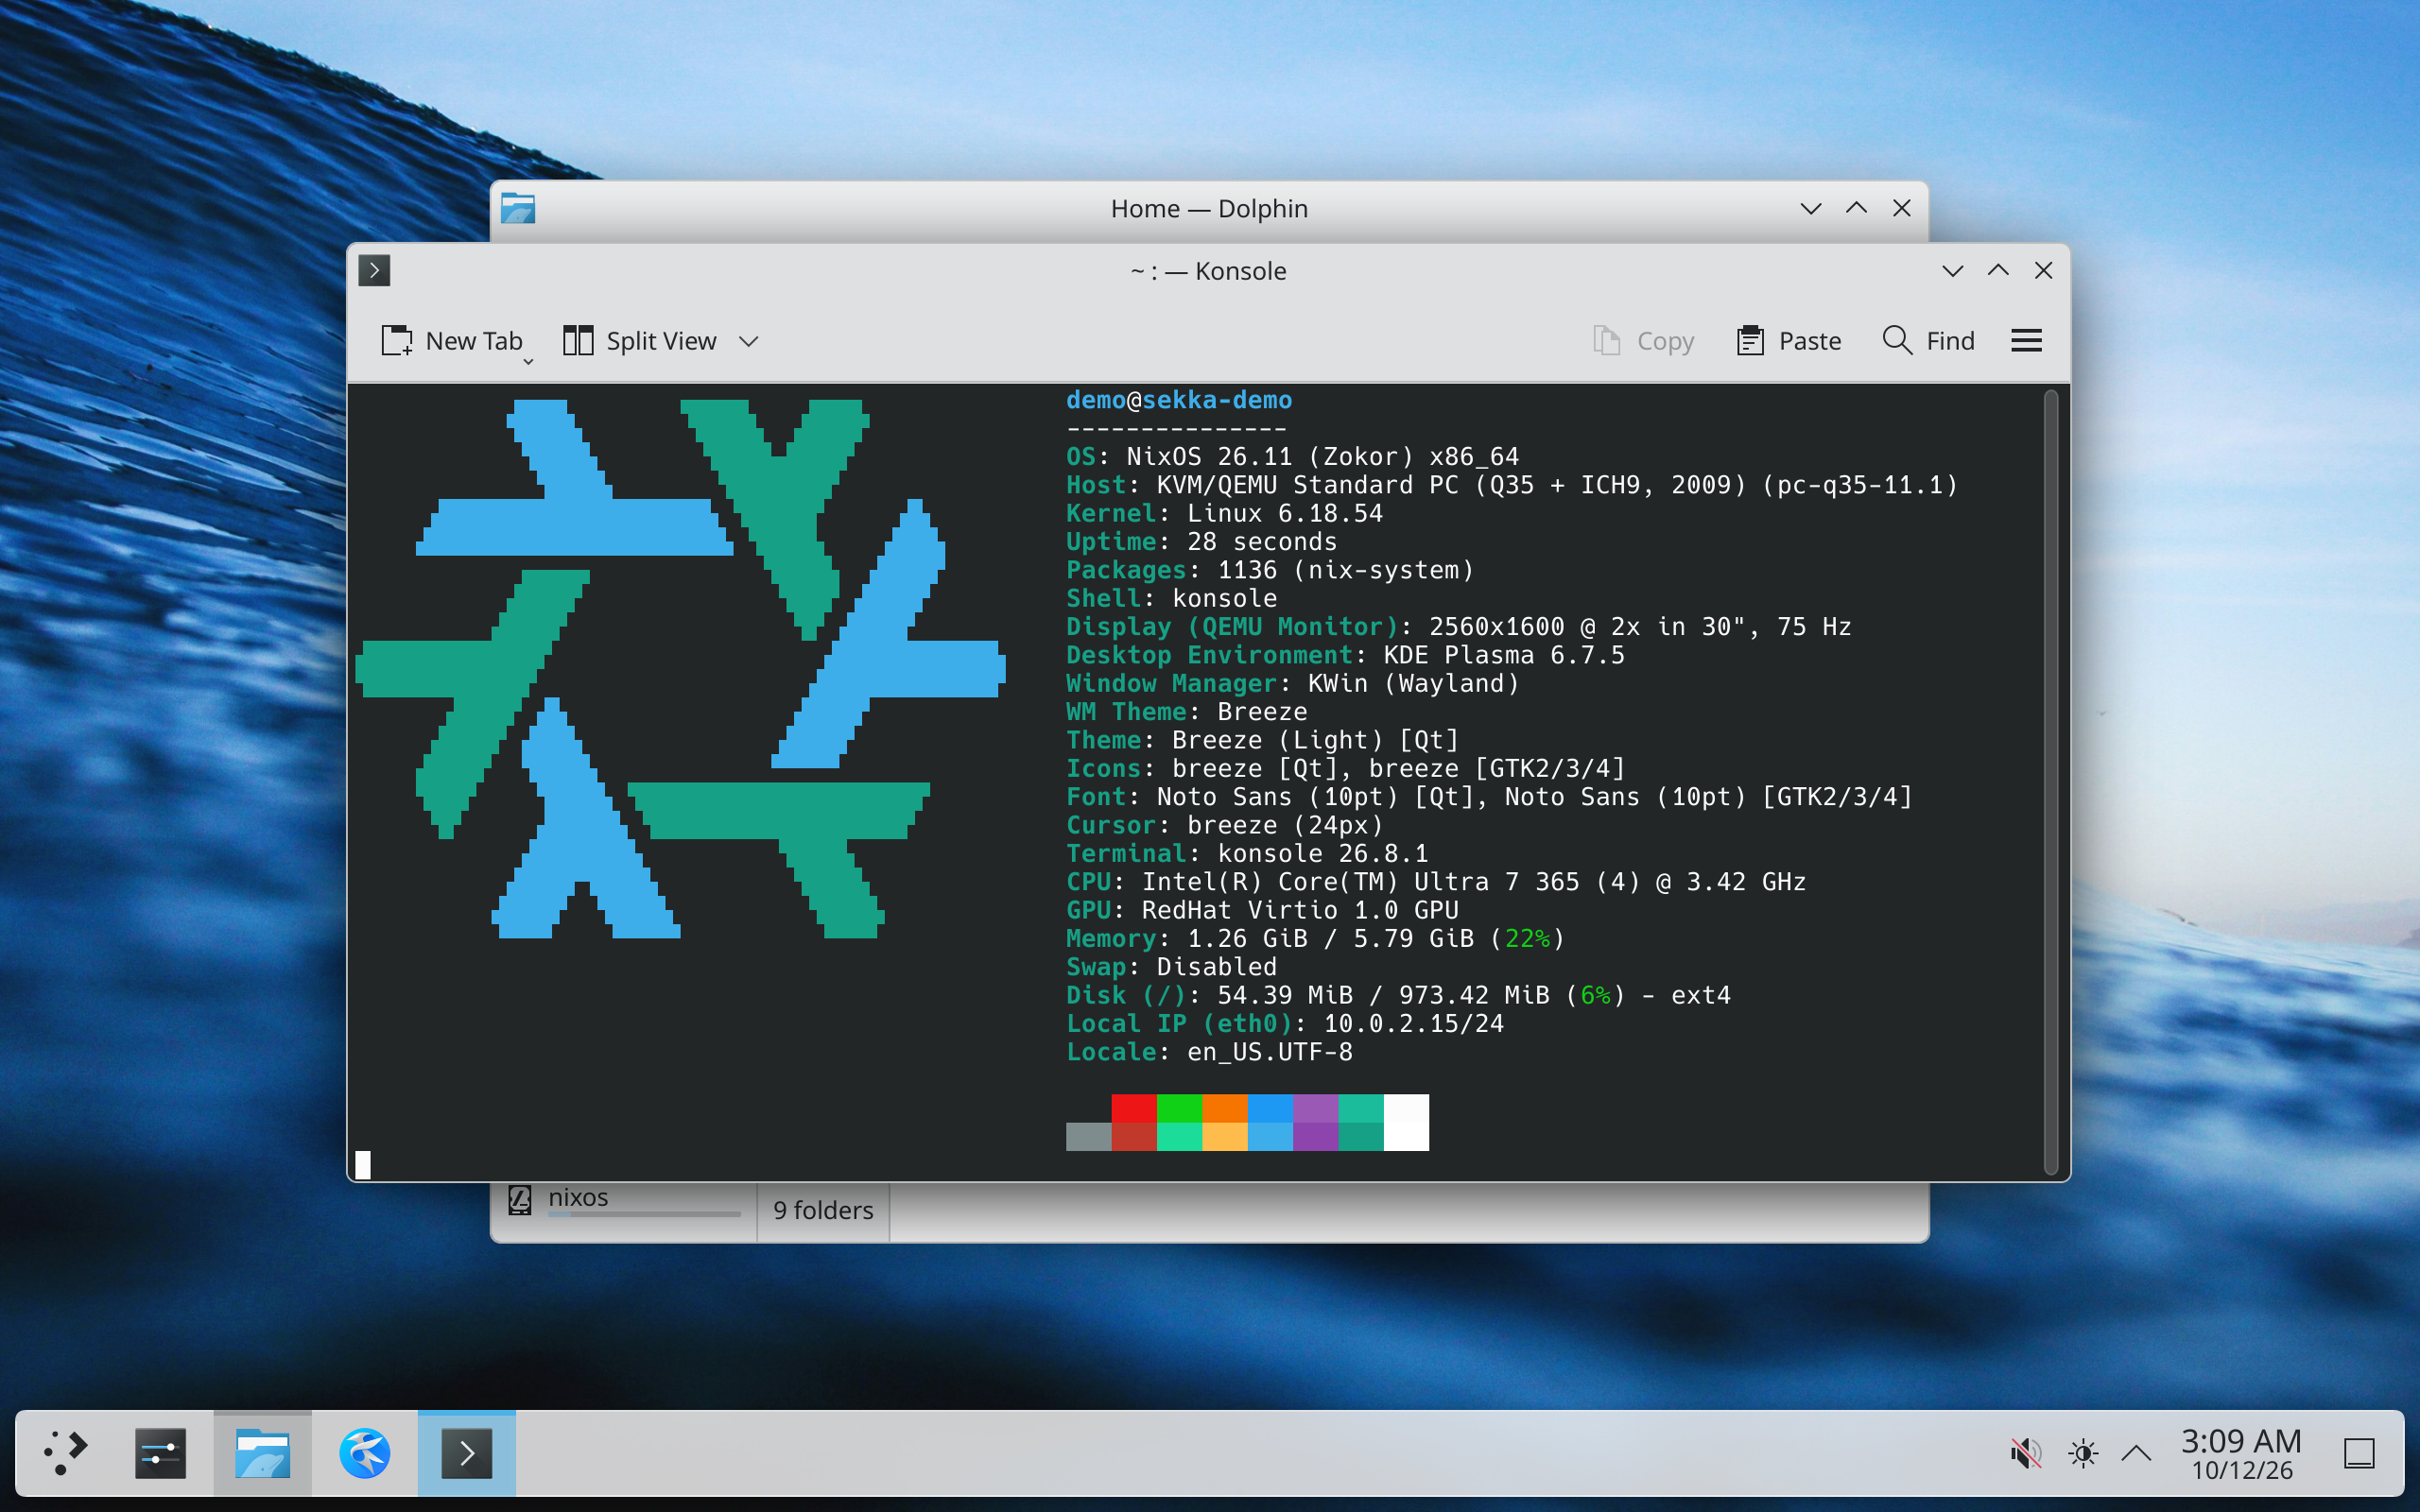Click the terminal cursor block at prompt

[x=363, y=1165]
